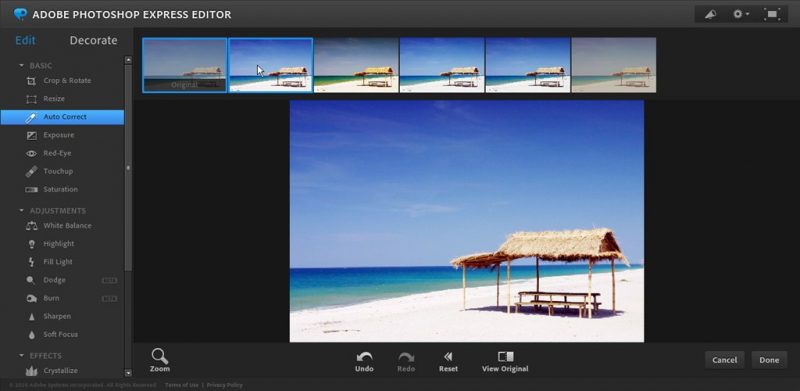Select the Sharpen tool
The image size is (800, 391).
[x=62, y=316]
